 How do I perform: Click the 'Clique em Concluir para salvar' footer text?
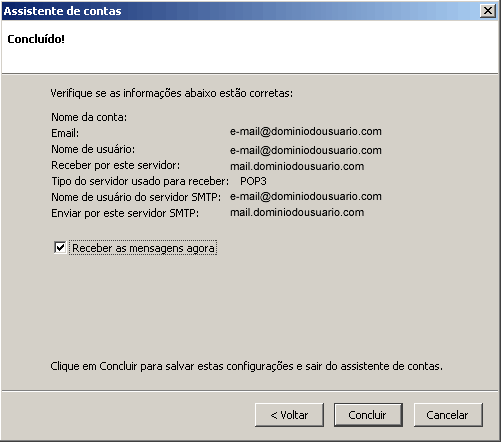click(247, 366)
